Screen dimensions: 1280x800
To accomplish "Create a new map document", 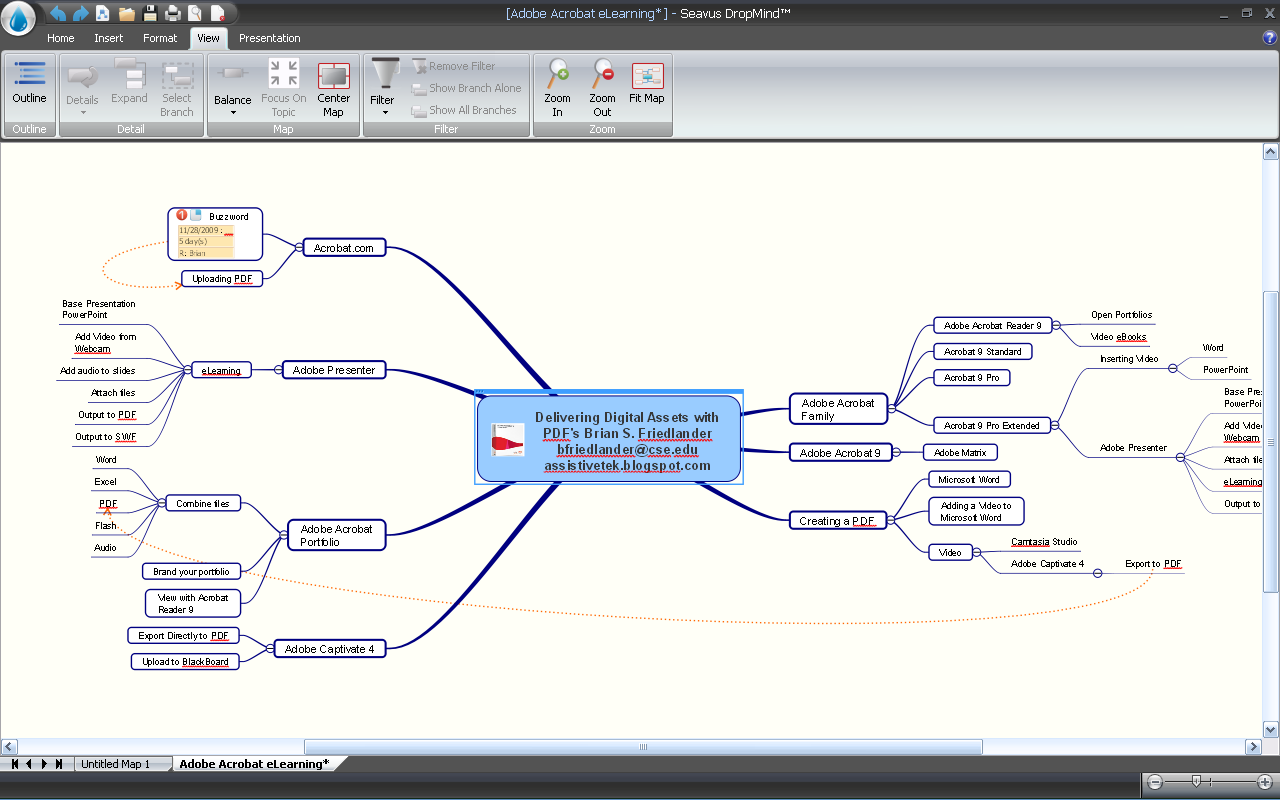I will (103, 13).
